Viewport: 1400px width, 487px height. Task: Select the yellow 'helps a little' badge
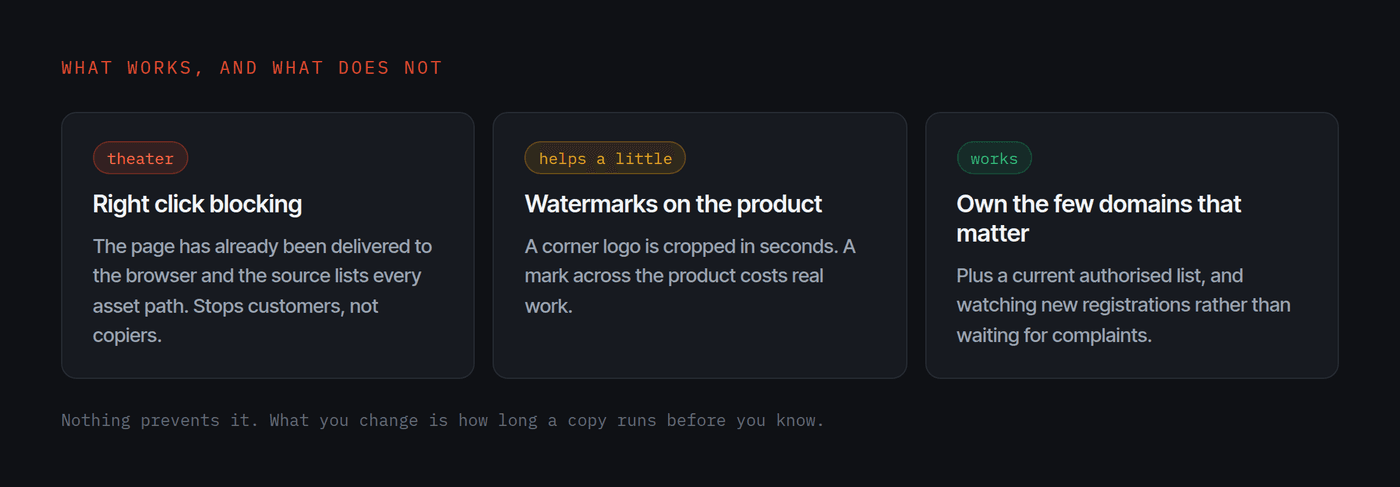(605, 158)
